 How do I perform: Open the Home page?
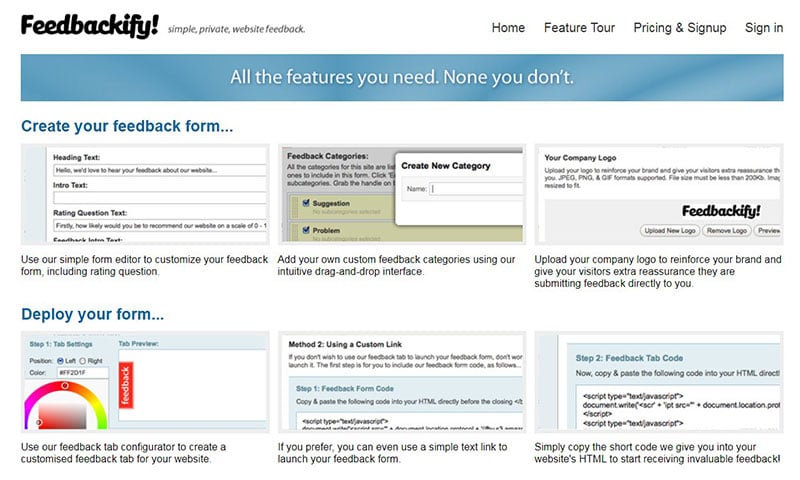tap(508, 28)
